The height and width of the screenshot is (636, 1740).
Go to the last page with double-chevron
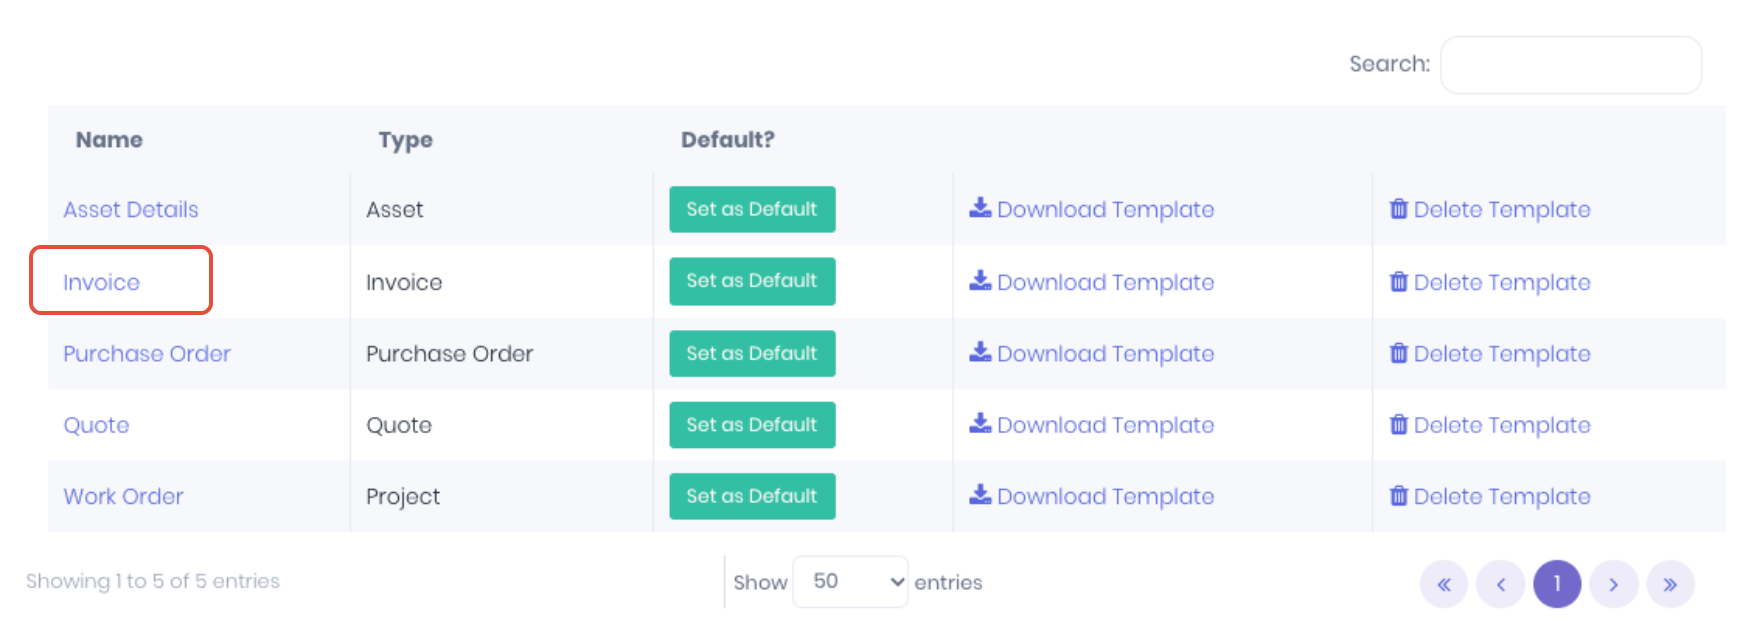[x=1670, y=584]
